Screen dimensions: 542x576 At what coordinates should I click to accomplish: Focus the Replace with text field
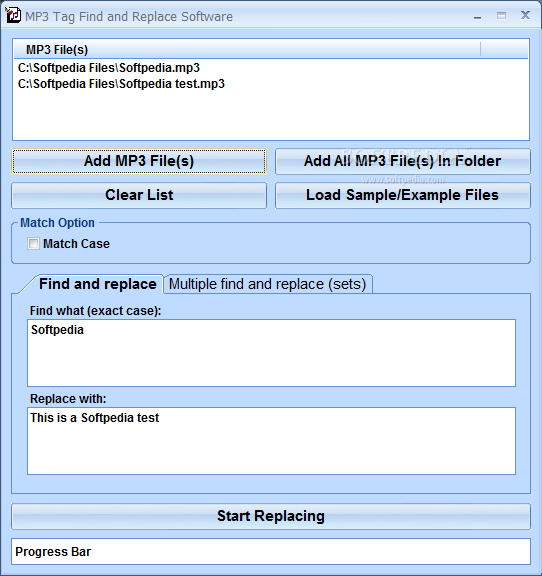pyautogui.click(x=271, y=440)
